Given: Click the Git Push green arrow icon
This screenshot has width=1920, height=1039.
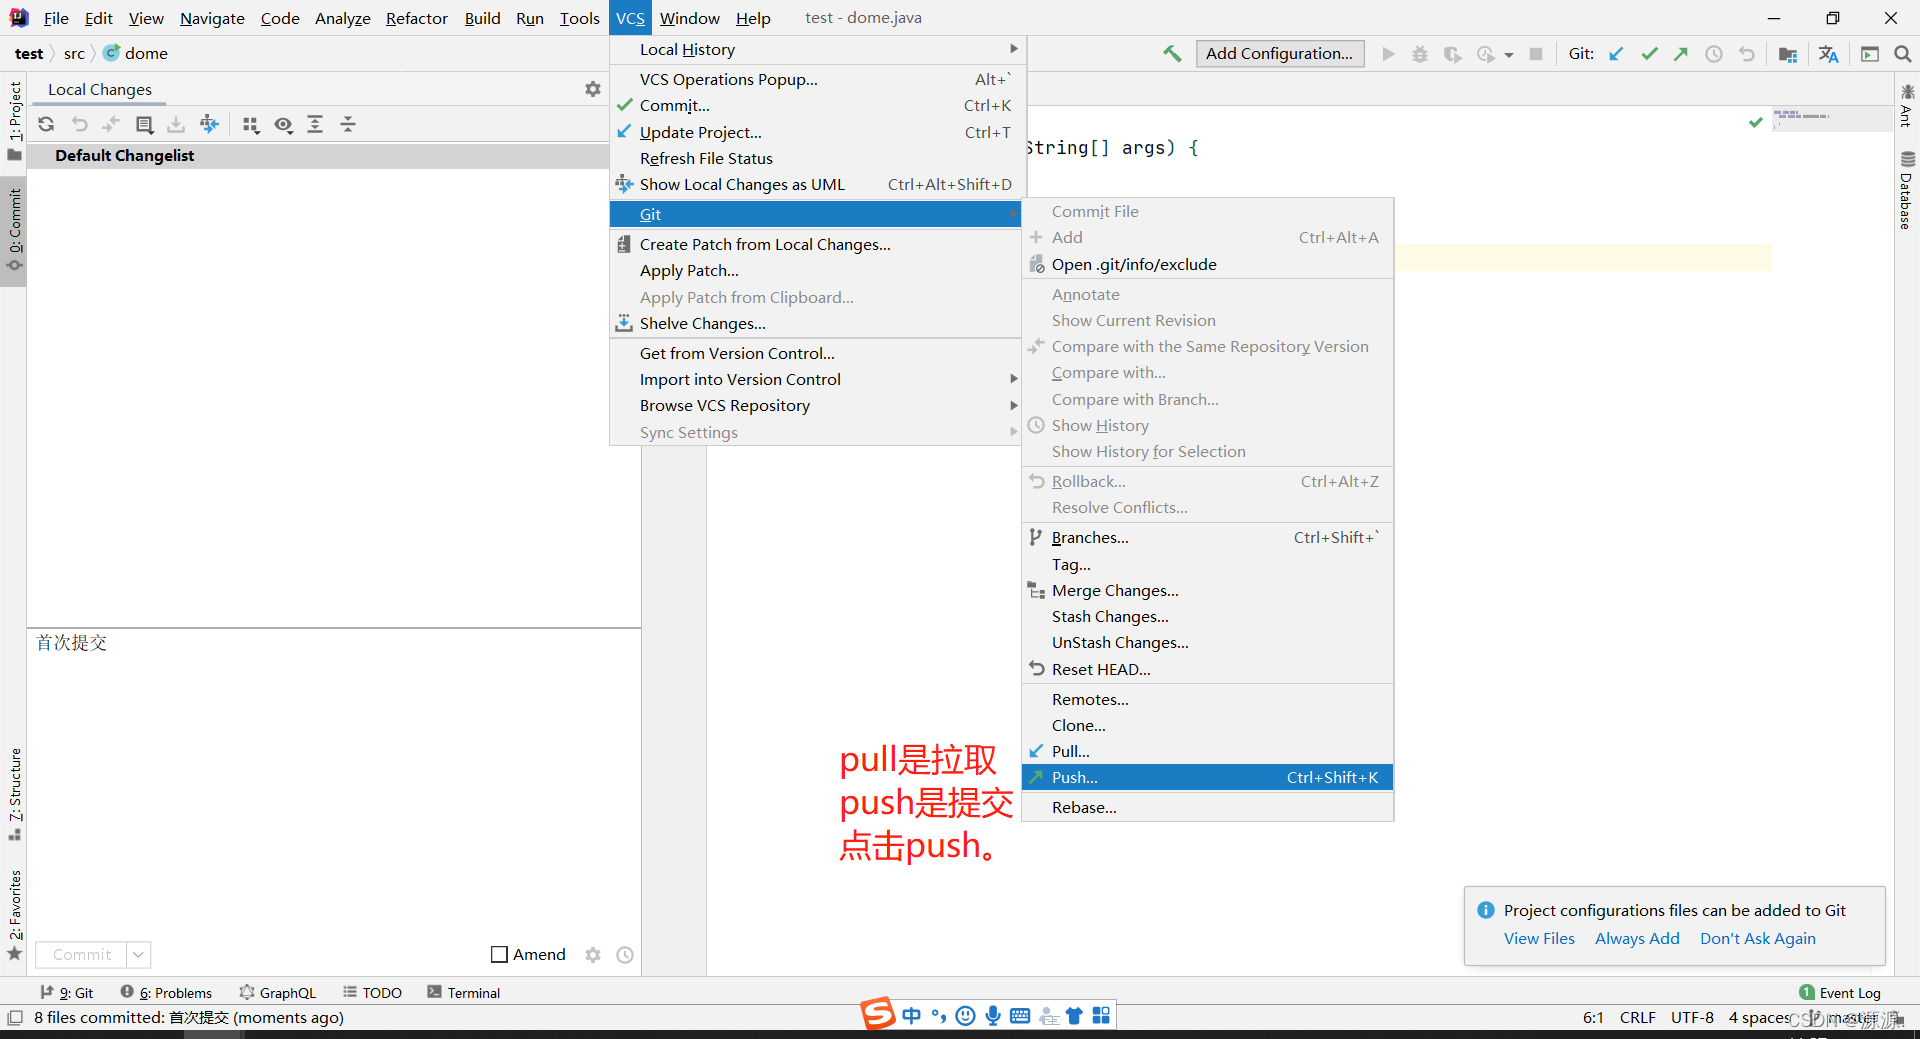Looking at the screenshot, I should pyautogui.click(x=1681, y=54).
